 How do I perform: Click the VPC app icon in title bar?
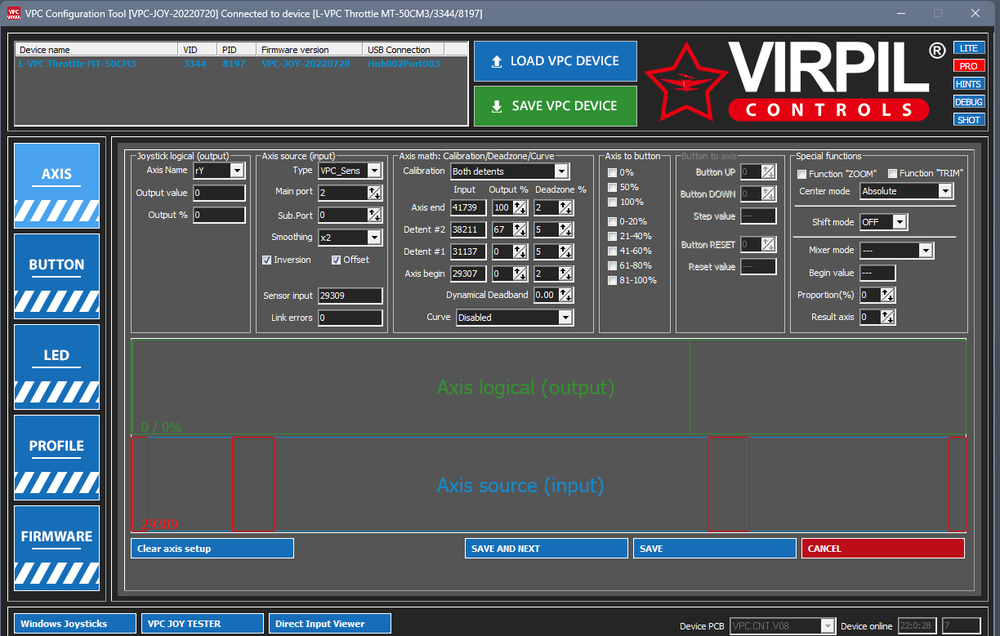tap(13, 13)
